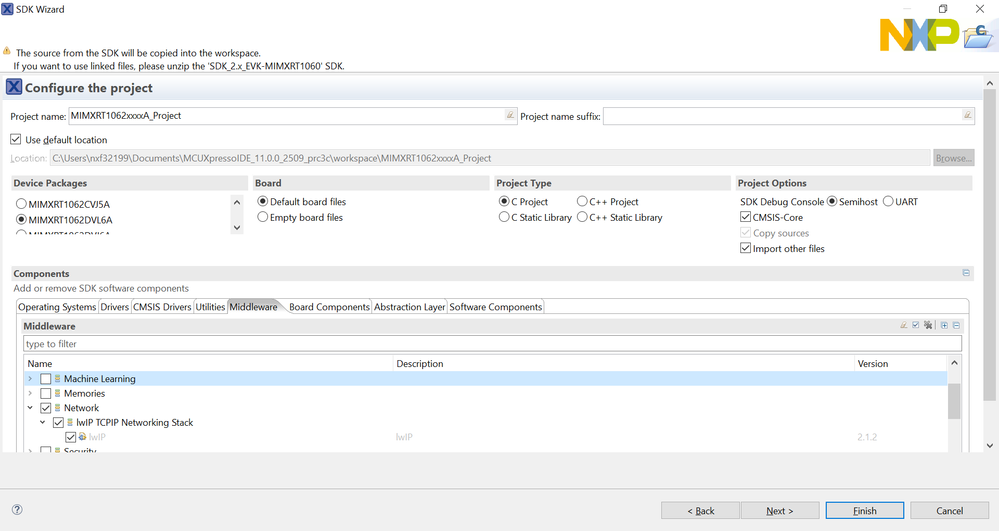Uncheck the lwIP component checkbox
This screenshot has width=999, height=531.
(71, 437)
